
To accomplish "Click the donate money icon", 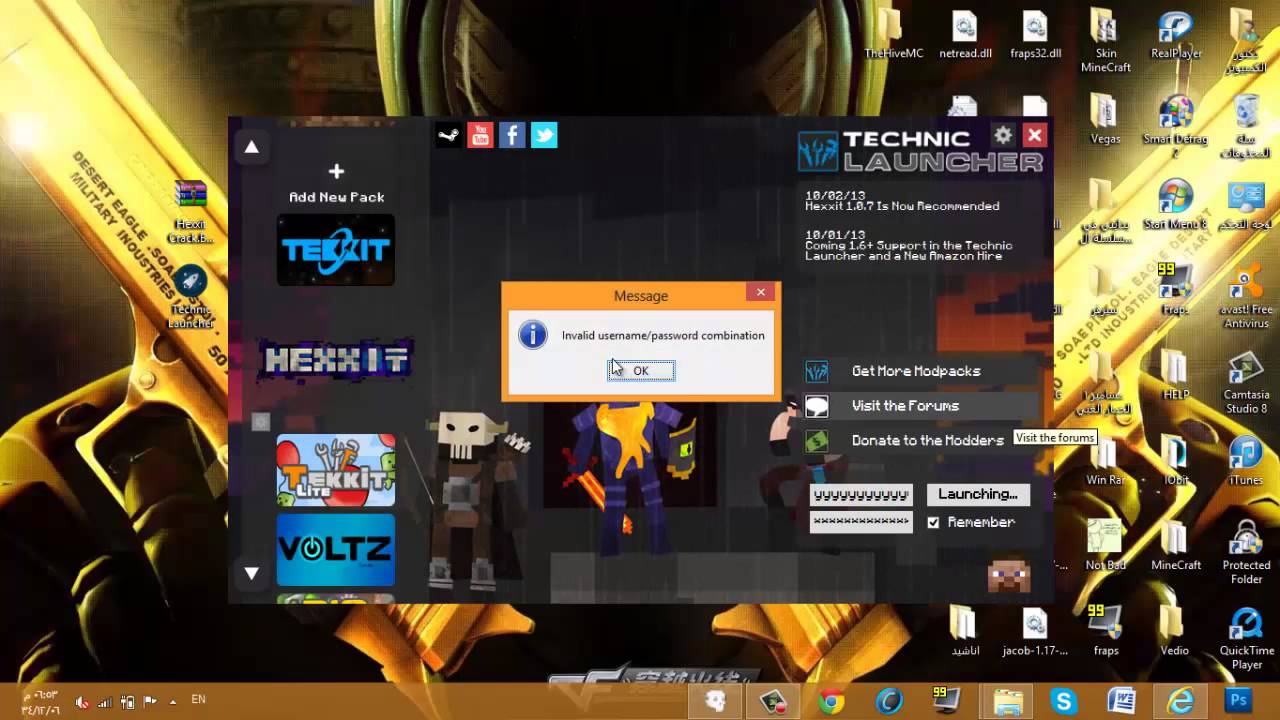I will click(817, 441).
